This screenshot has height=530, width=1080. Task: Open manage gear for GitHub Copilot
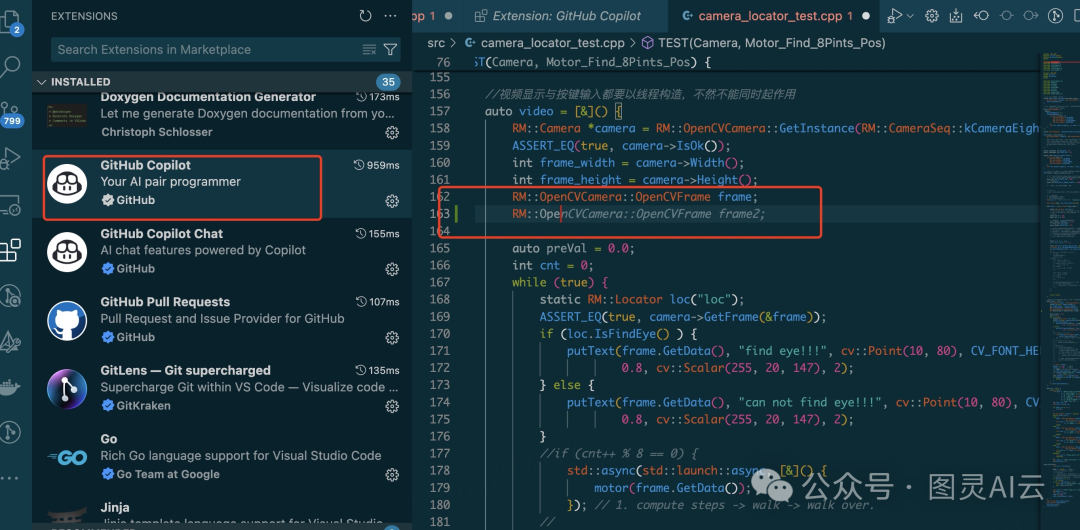392,201
